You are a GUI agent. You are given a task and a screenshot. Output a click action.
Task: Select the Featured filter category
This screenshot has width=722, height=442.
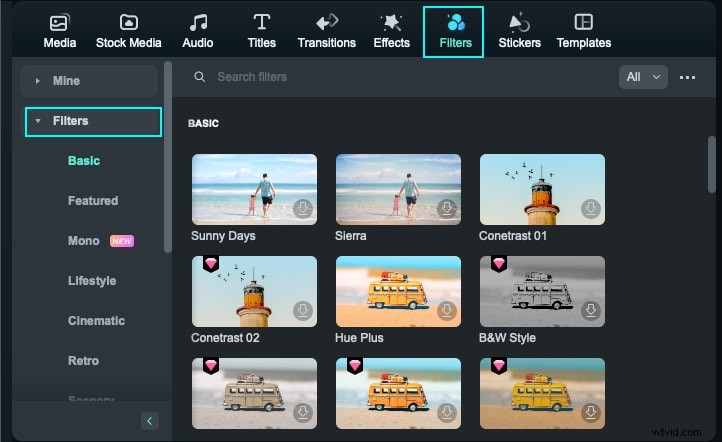tap(93, 201)
